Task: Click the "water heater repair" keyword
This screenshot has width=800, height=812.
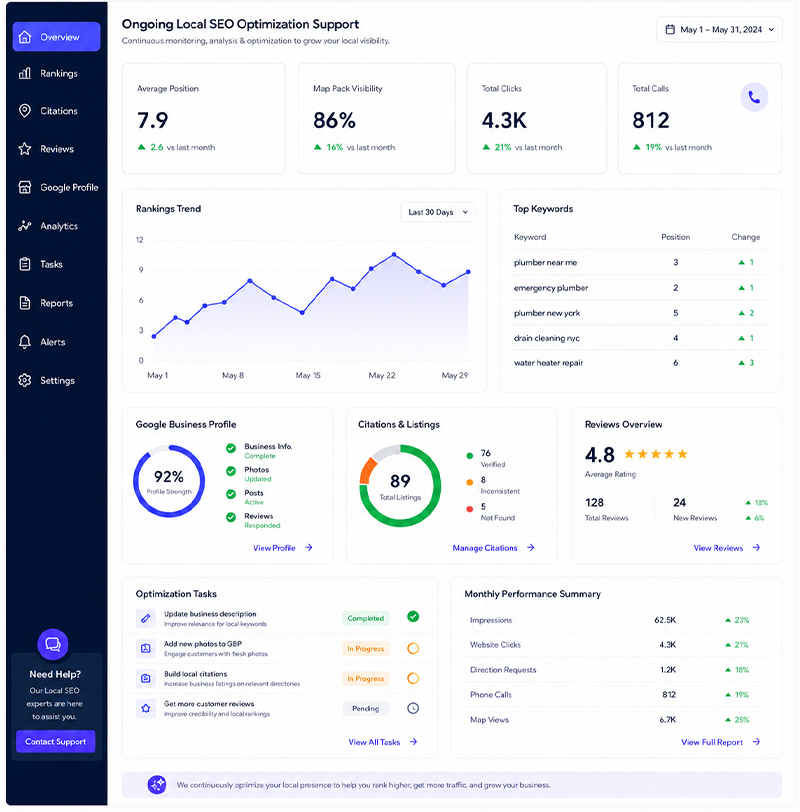Action: pyautogui.click(x=548, y=363)
